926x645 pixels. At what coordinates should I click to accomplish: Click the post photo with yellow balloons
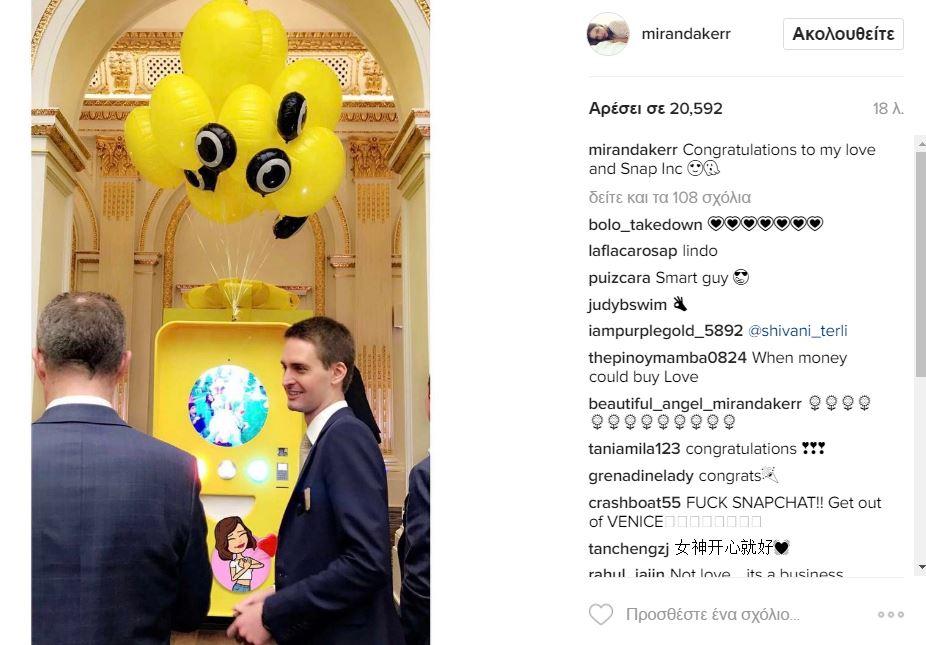click(230, 322)
